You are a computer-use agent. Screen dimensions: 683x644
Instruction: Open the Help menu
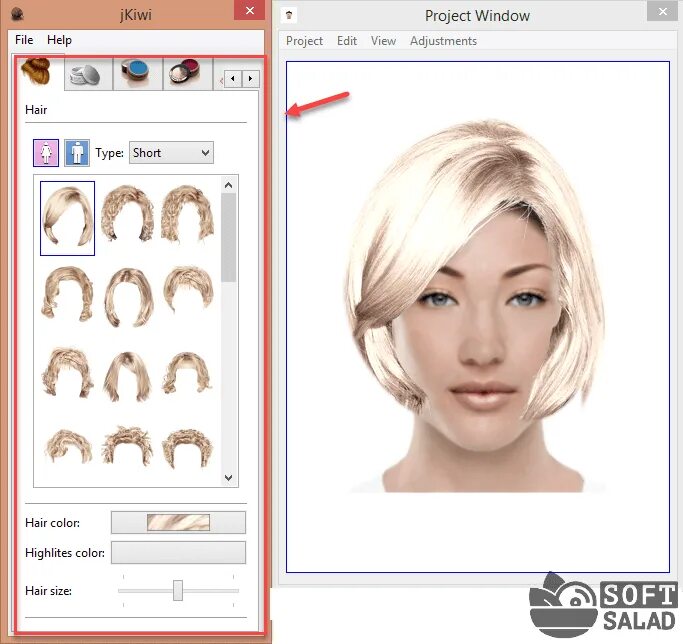[59, 40]
